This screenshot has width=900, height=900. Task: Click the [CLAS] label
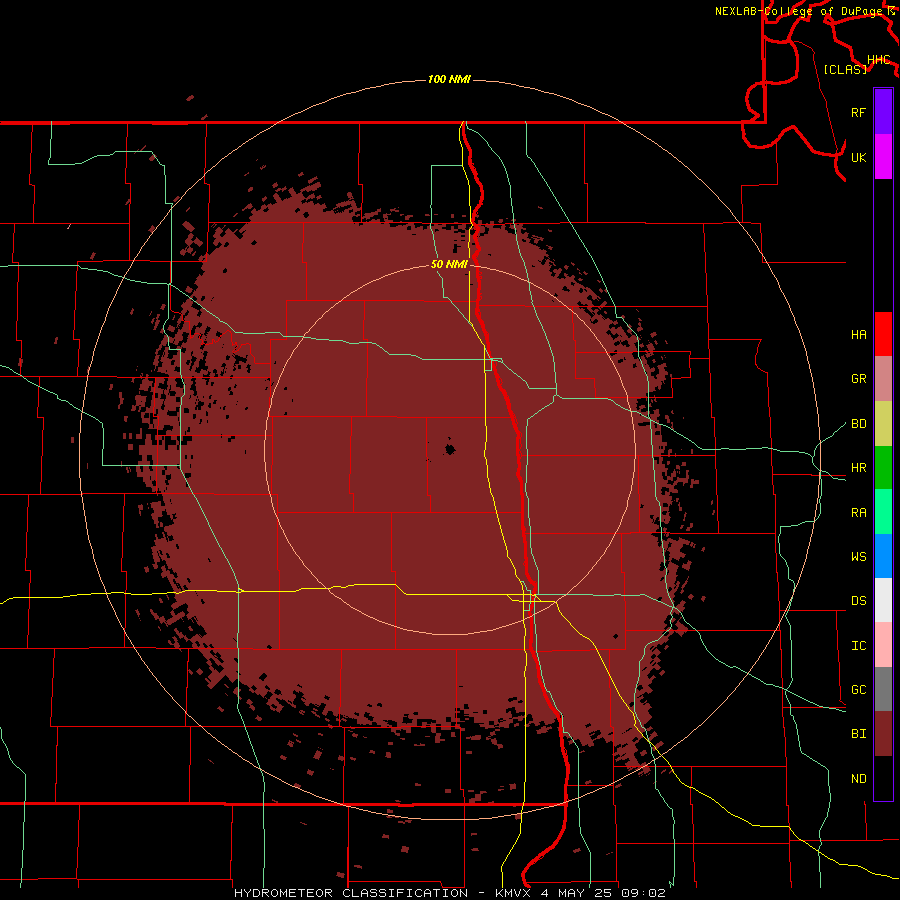pyautogui.click(x=845, y=70)
